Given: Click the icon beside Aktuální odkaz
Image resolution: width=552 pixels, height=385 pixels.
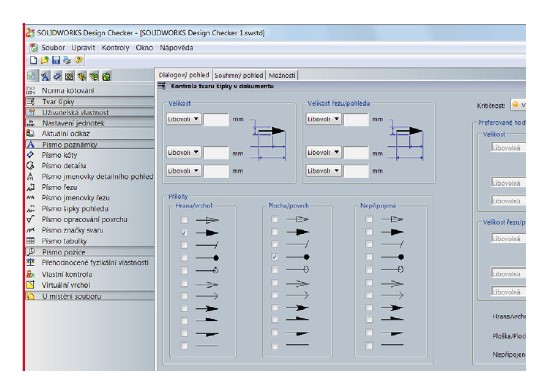Looking at the screenshot, I should tap(31, 133).
